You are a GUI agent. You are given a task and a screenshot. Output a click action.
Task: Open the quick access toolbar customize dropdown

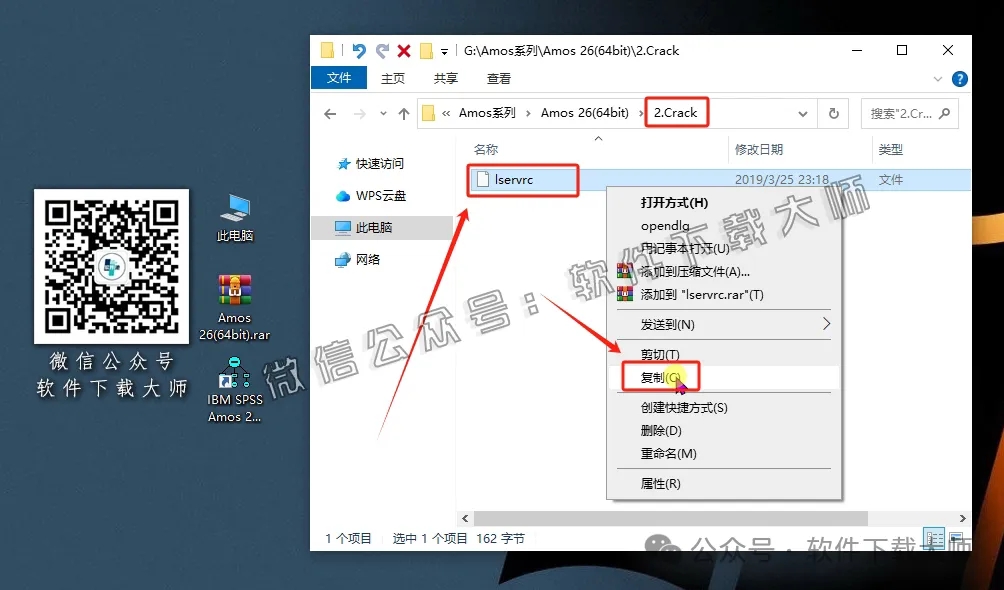[442, 49]
